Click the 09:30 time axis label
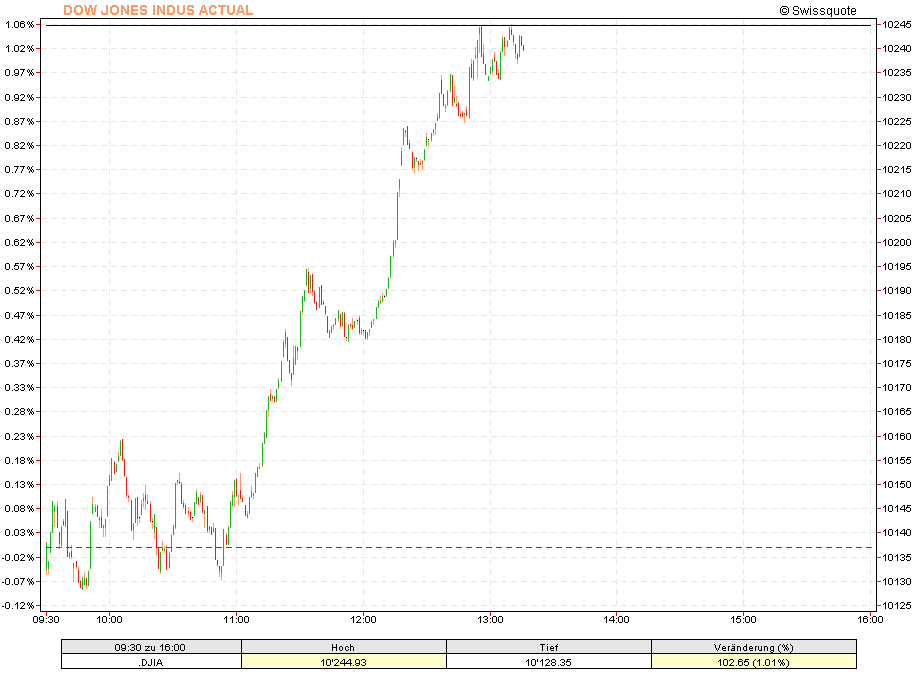Screen dimensions: 917x699 coord(46,619)
